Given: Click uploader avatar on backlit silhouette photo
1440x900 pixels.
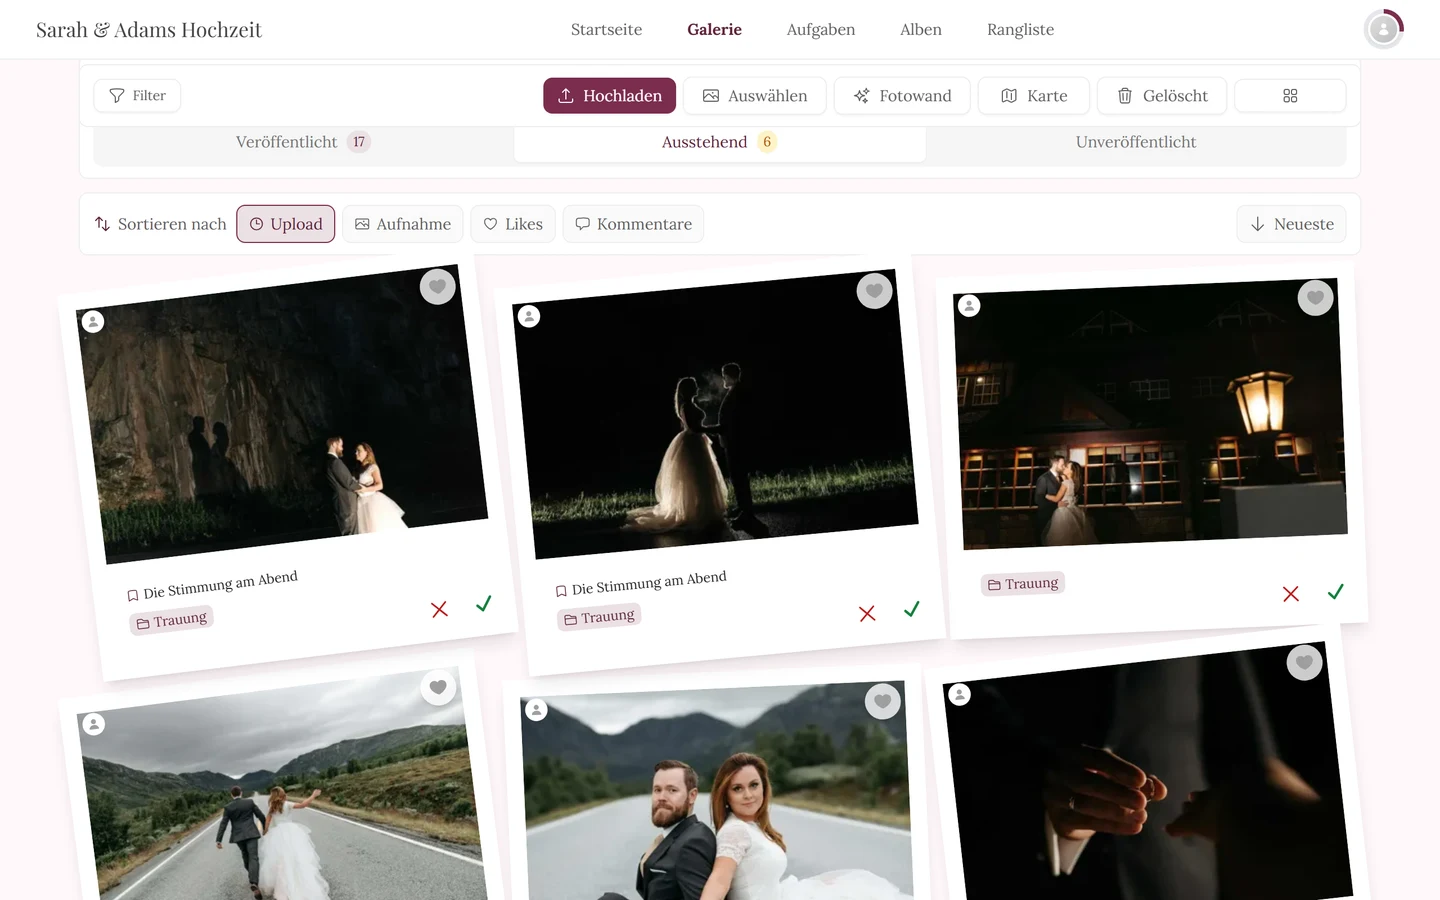Looking at the screenshot, I should [529, 316].
